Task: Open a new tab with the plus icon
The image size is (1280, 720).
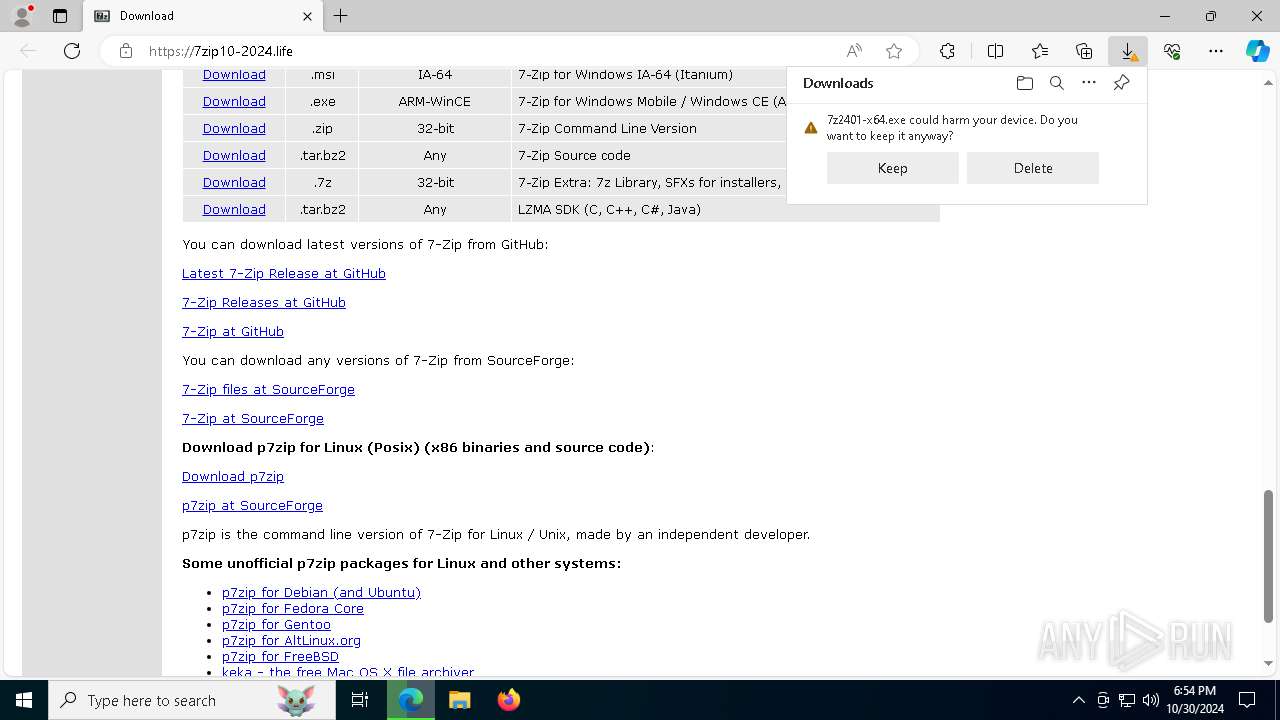Action: (341, 16)
